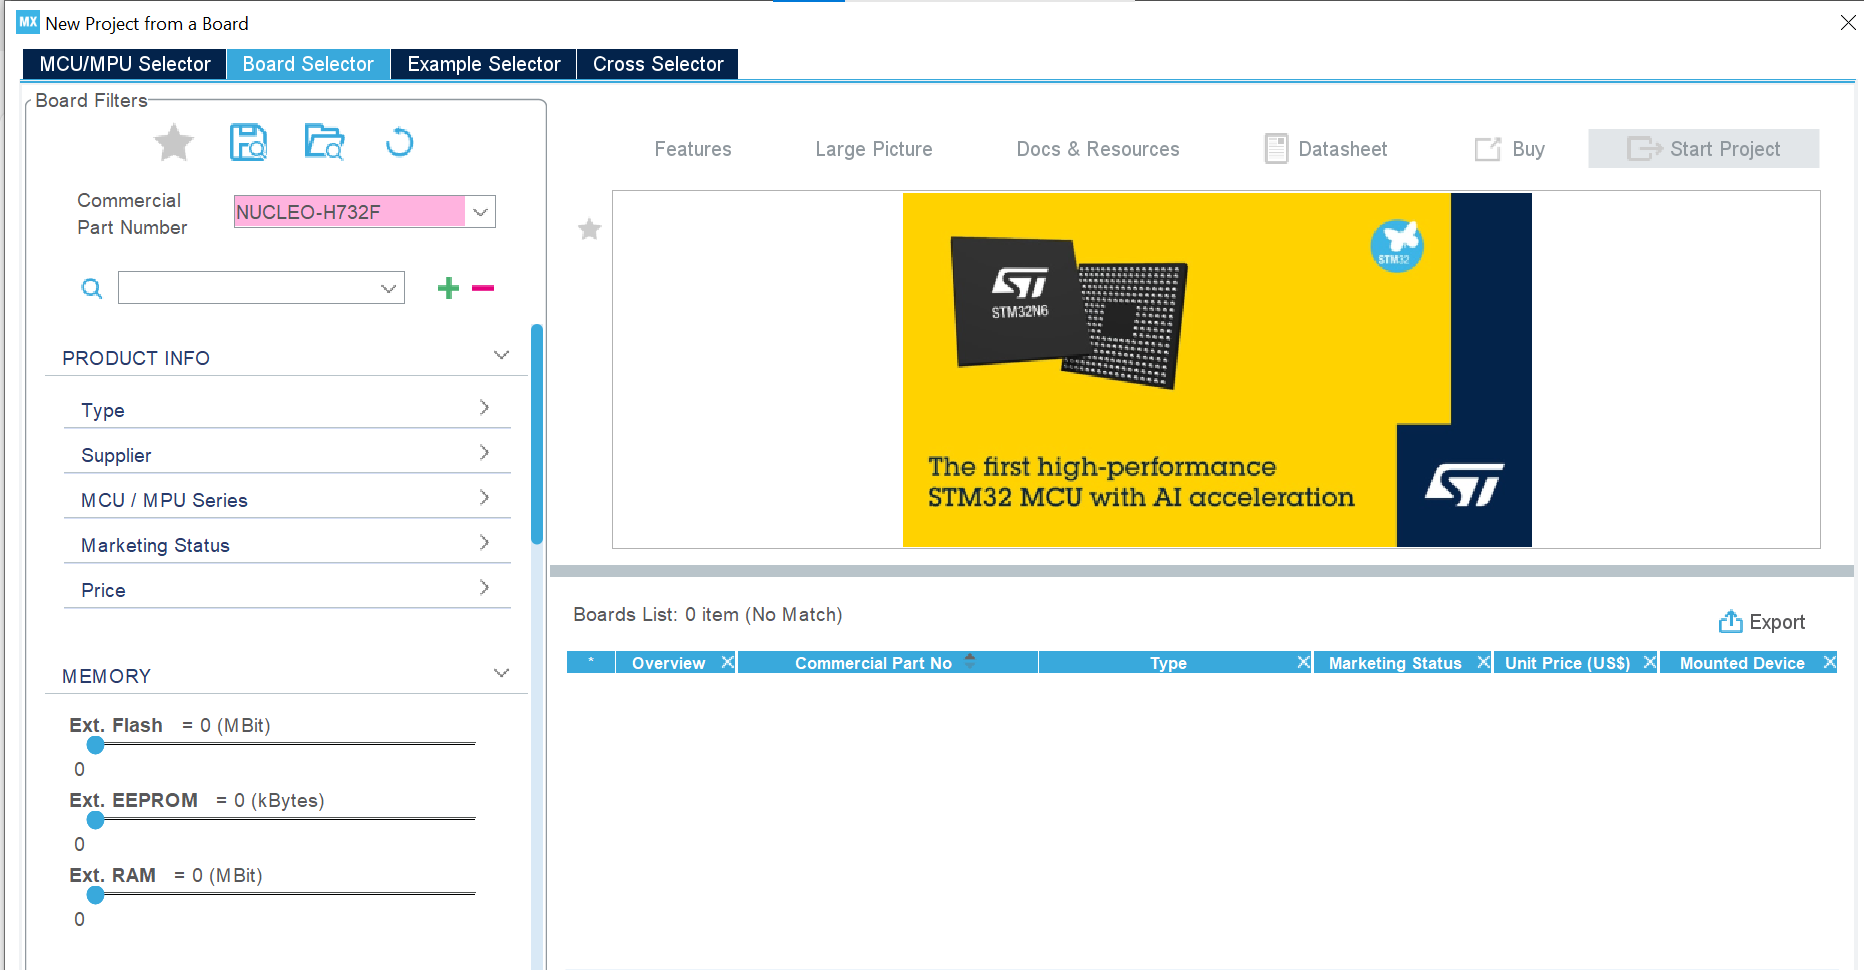
Task: Select the Ext. Flash slider handle
Action: pos(95,745)
